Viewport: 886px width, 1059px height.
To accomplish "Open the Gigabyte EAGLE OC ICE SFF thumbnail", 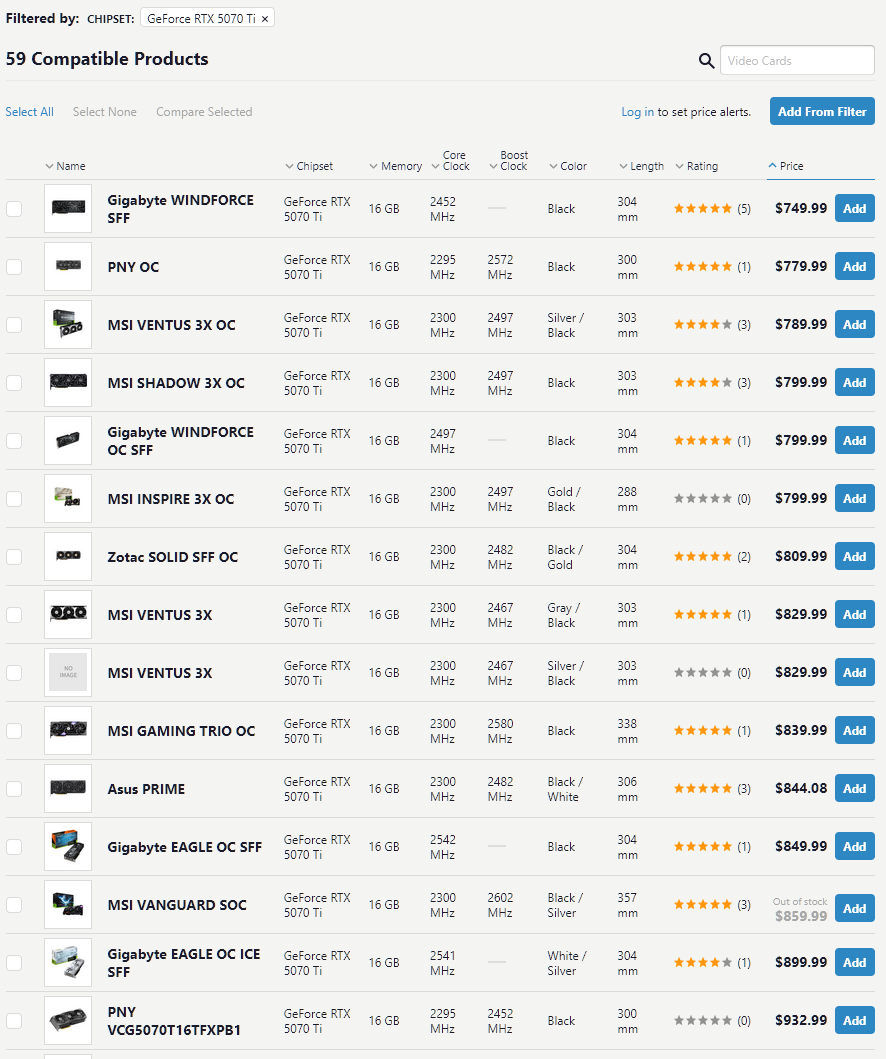I will click(68, 963).
